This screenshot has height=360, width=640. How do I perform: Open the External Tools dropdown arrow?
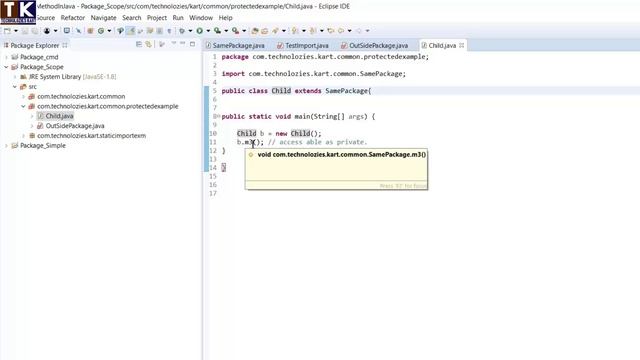(x=244, y=31)
